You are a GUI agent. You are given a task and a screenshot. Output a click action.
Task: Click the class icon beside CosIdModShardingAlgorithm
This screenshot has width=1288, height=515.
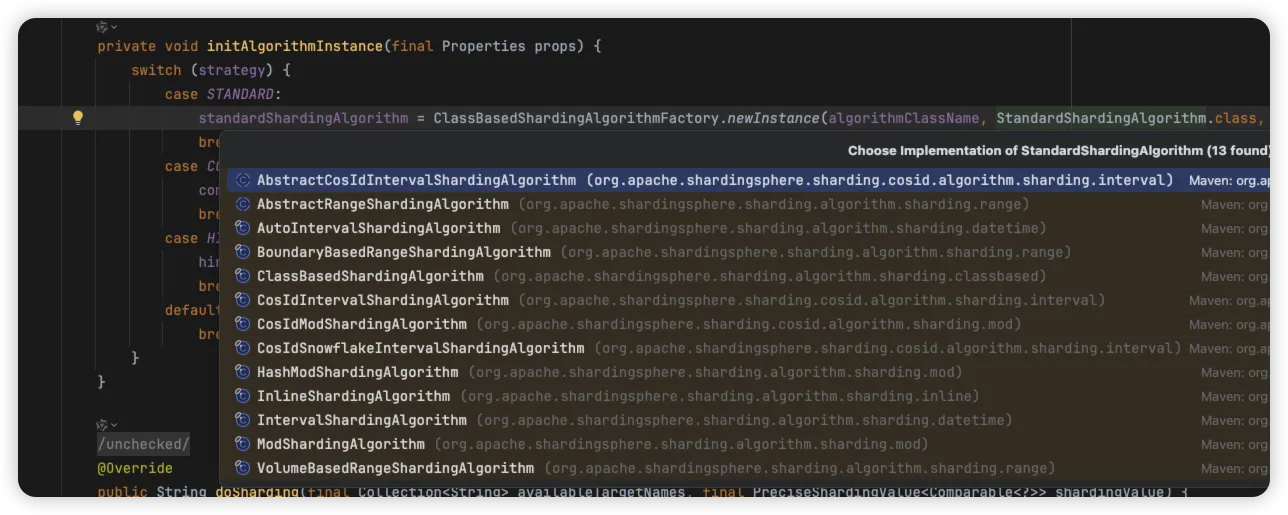(x=242, y=324)
